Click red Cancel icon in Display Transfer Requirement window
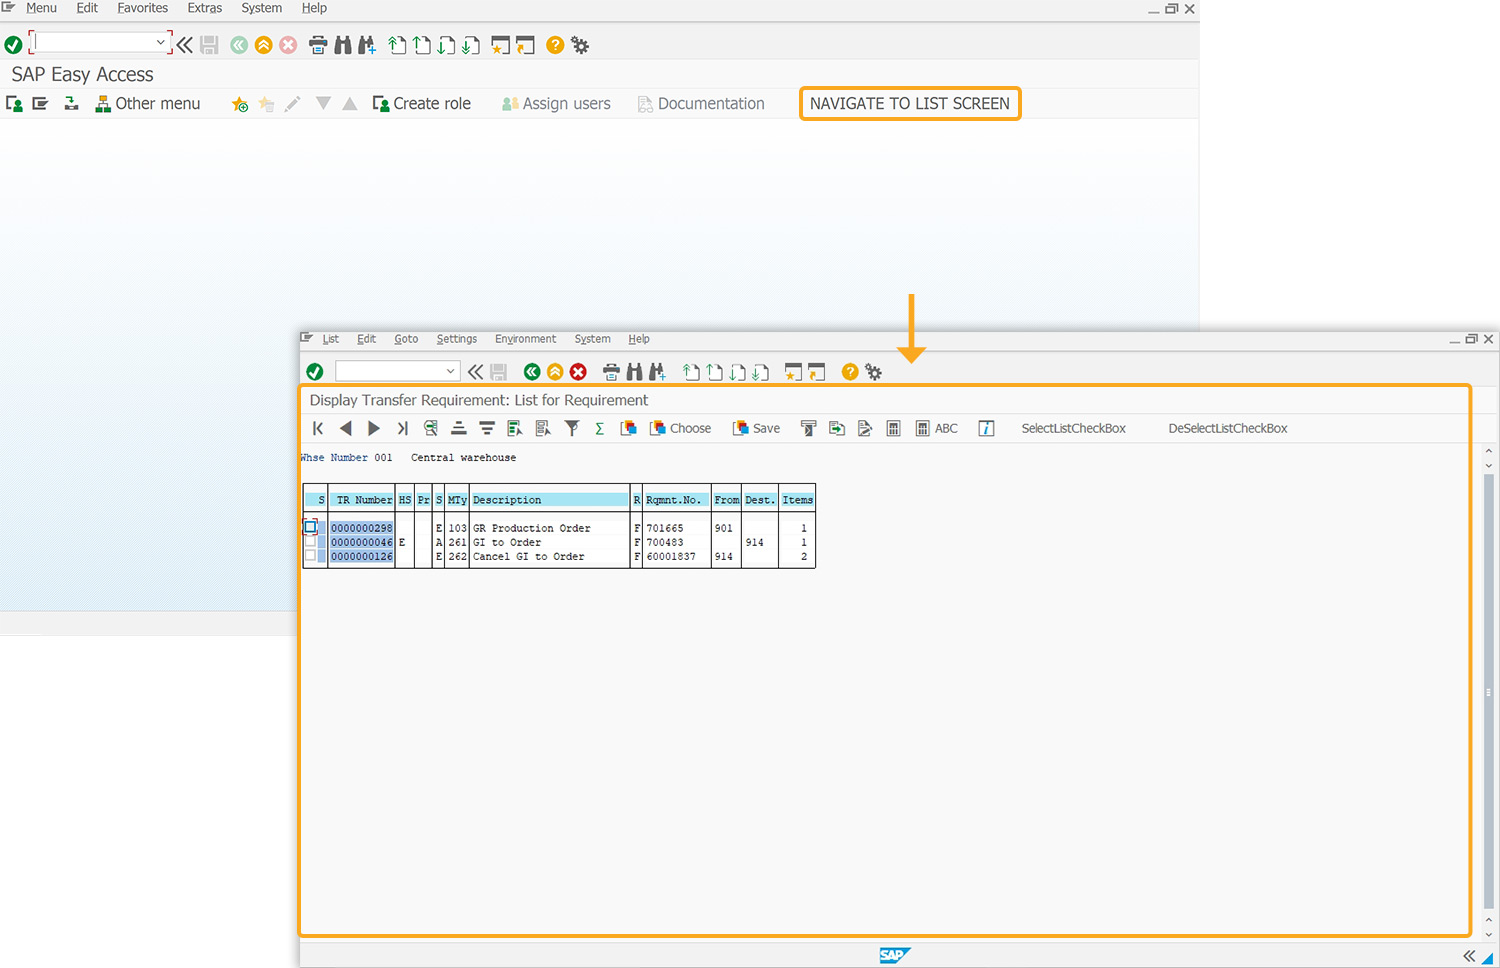 pos(578,372)
